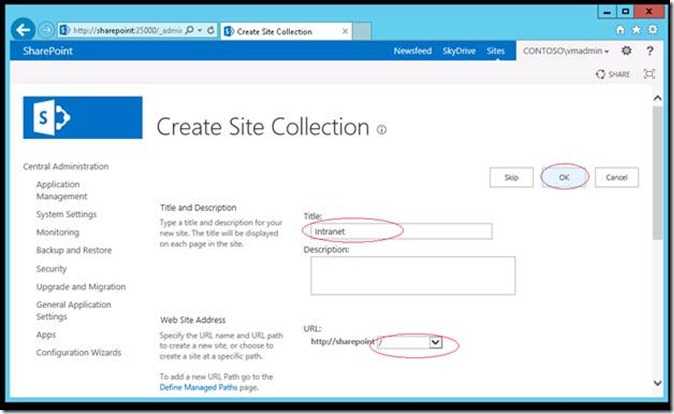This screenshot has height=414, width=674.
Task: Open address bar dropdown arrow
Action: pos(200,31)
